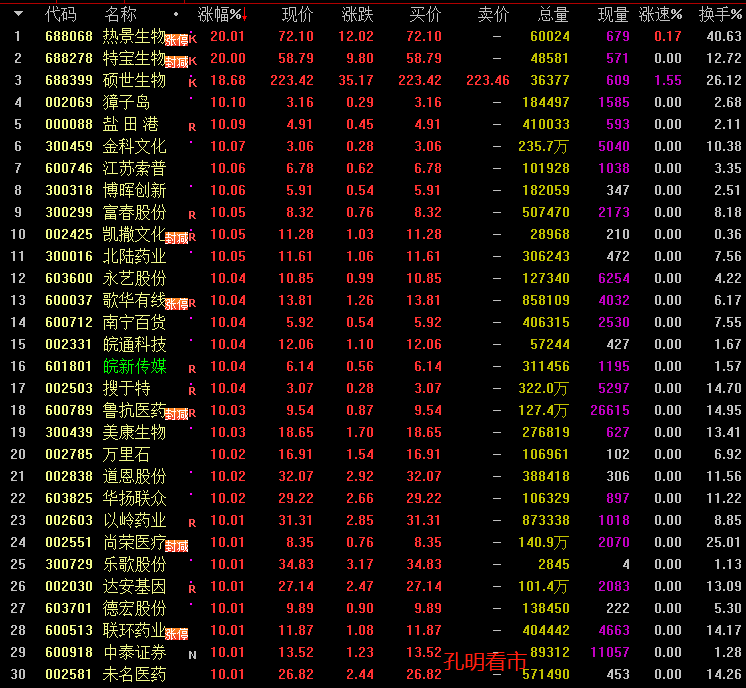Screen dimensions: 746x688
Task: Select stock name 乐歌股份
Action: click(x=134, y=564)
